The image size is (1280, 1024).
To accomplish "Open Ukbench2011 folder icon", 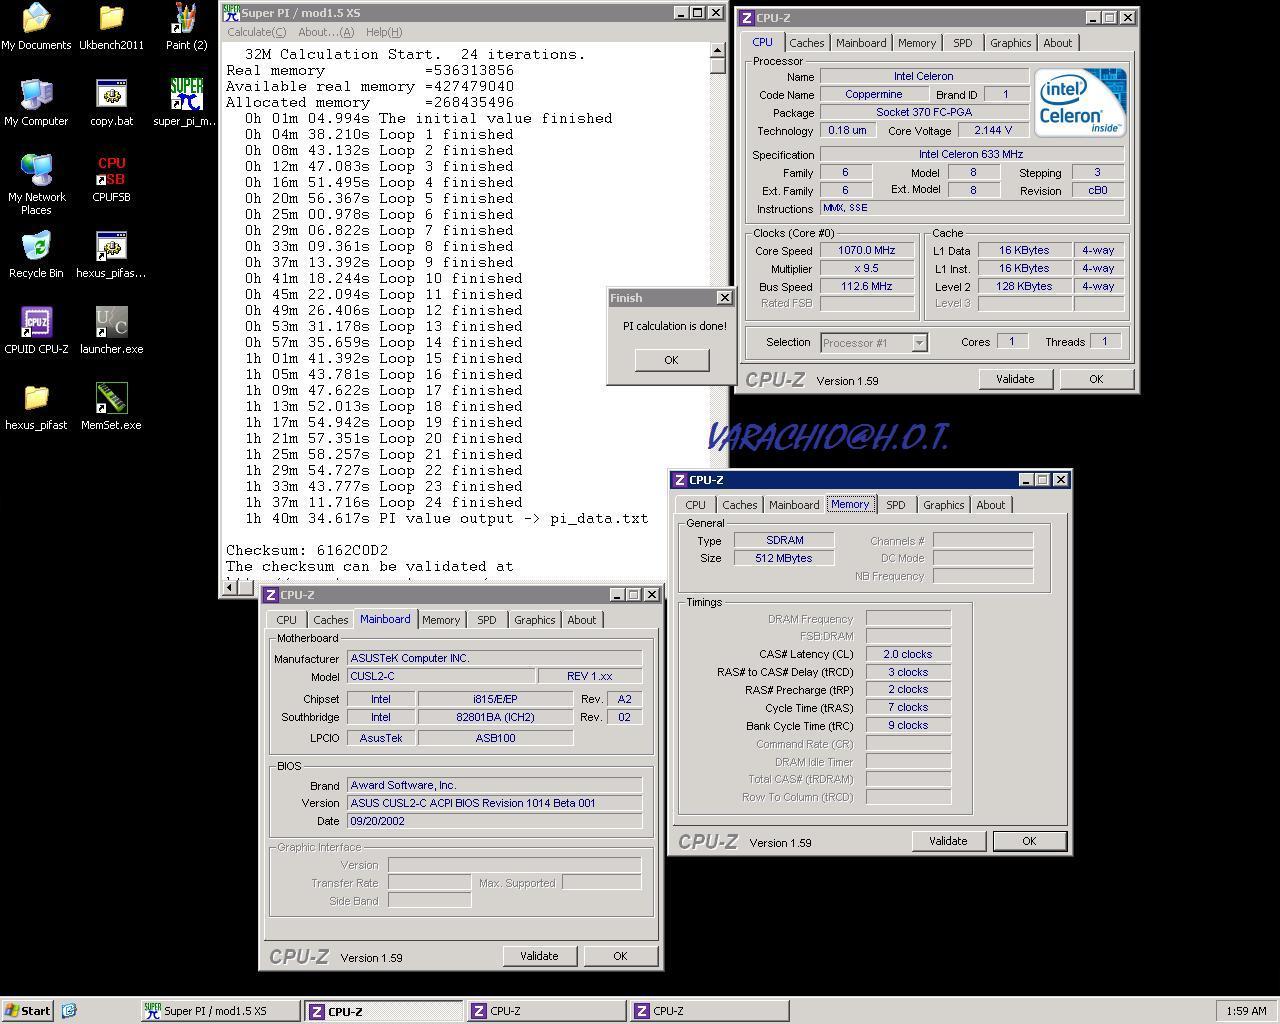I will click(111, 27).
